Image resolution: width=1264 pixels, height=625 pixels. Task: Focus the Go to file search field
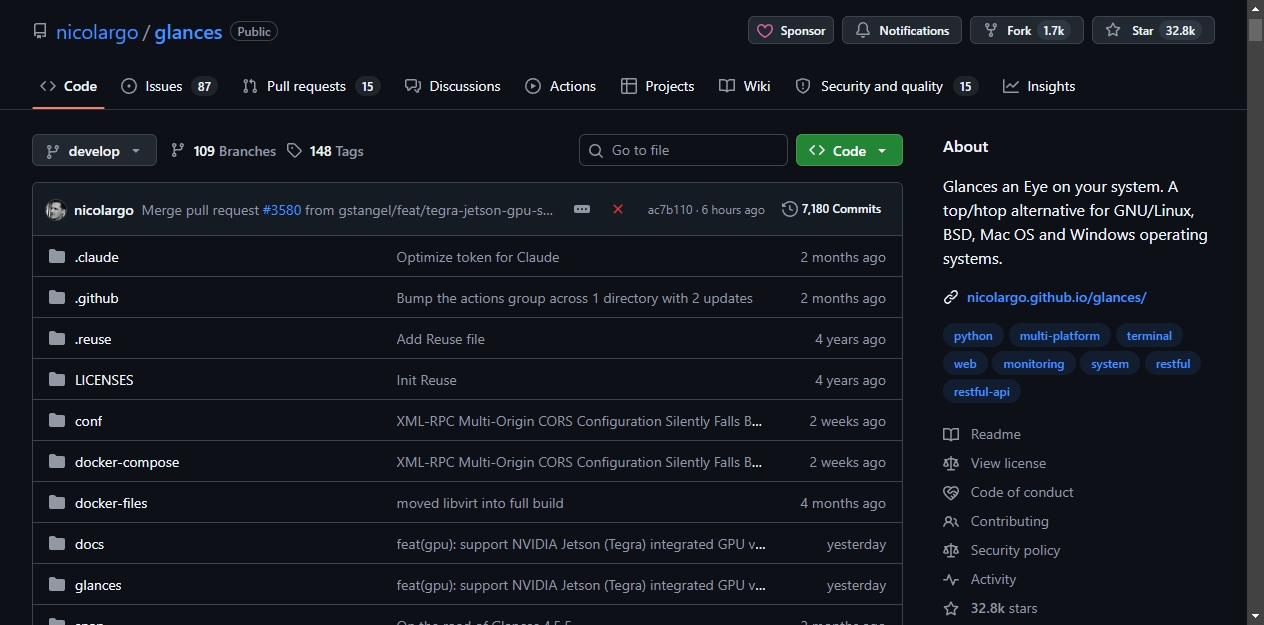pos(683,150)
